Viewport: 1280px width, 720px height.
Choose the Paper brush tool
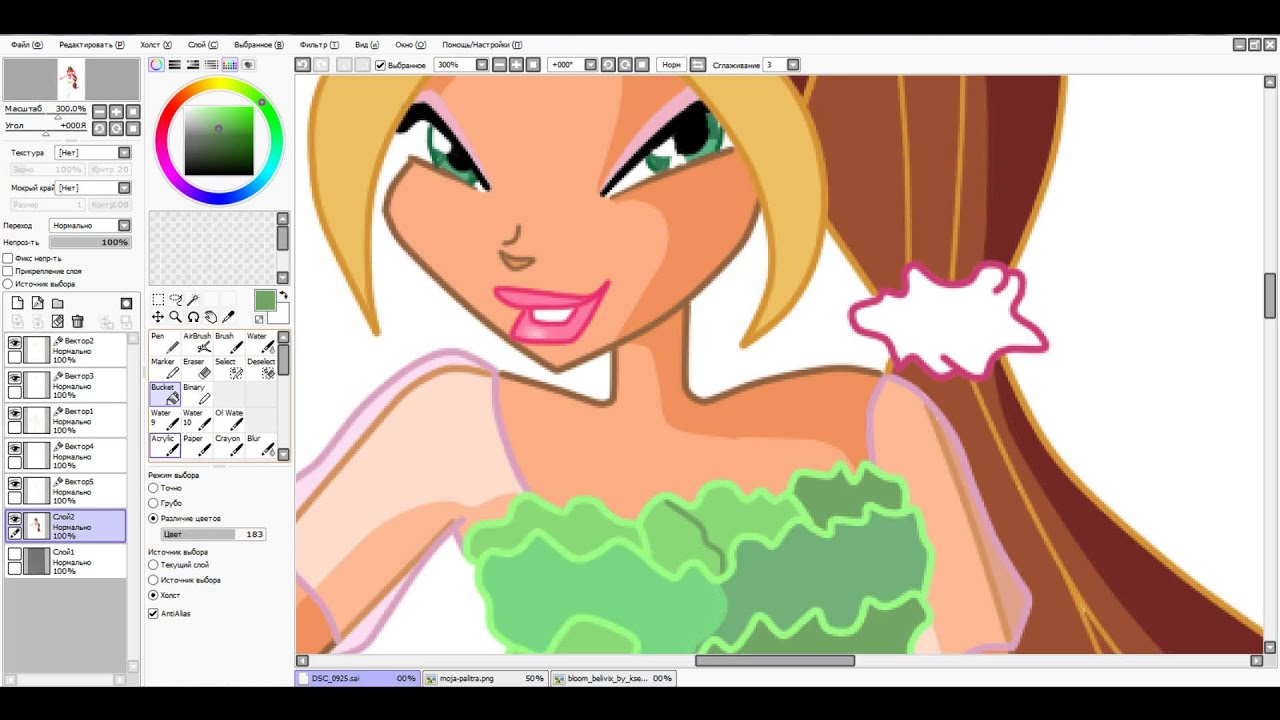[x=197, y=445]
